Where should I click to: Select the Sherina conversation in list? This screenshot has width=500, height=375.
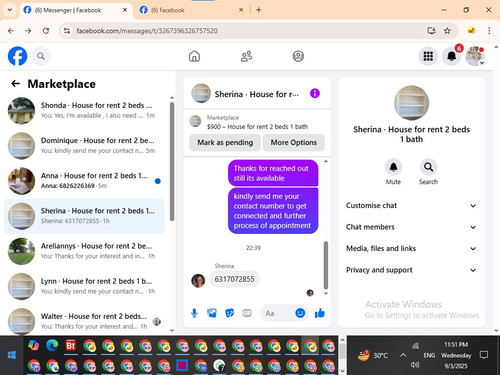point(84,216)
